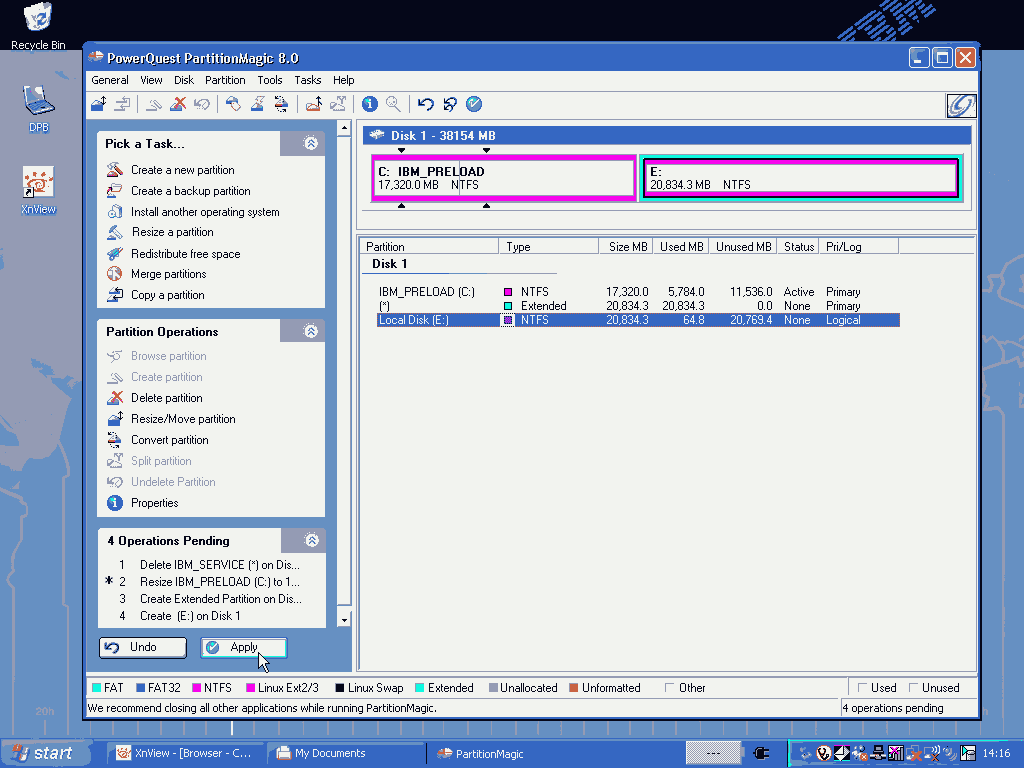Screen dimensions: 1024x768
Task: Select the IBM_PRELOAD (C:) partition row
Action: [426, 292]
